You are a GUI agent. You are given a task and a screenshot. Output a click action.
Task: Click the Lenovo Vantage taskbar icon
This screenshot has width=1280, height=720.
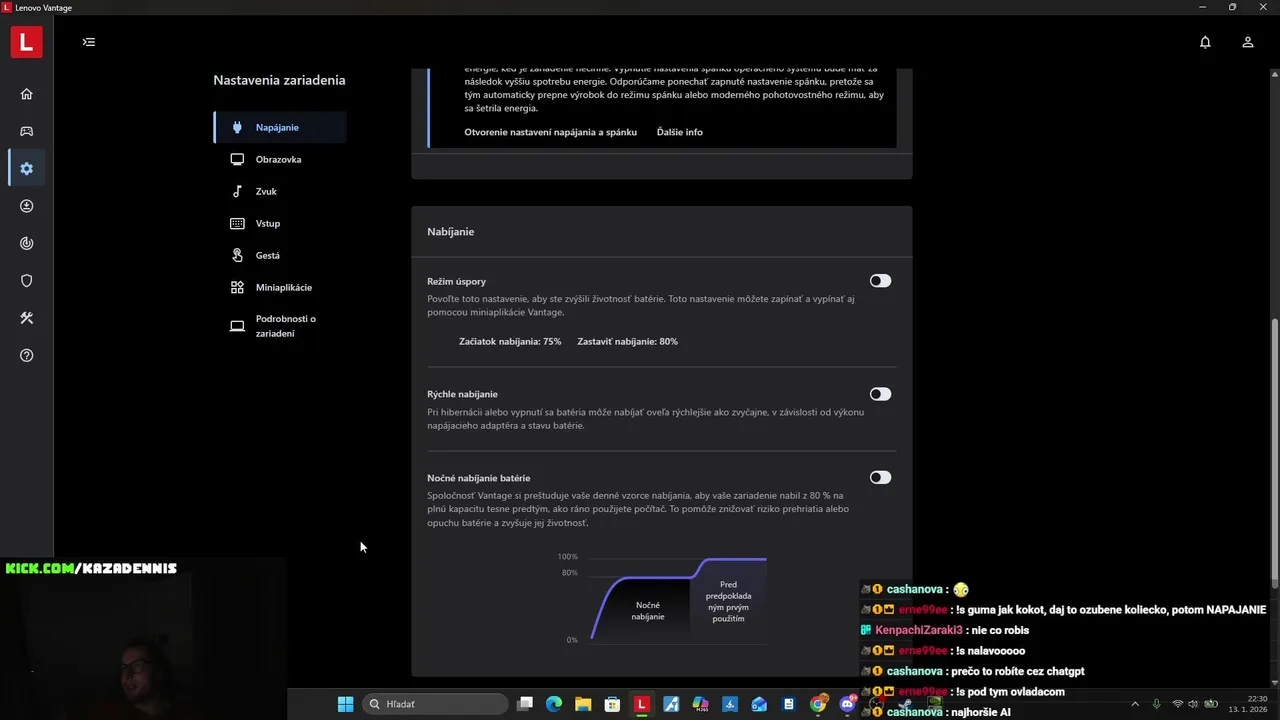pos(642,704)
